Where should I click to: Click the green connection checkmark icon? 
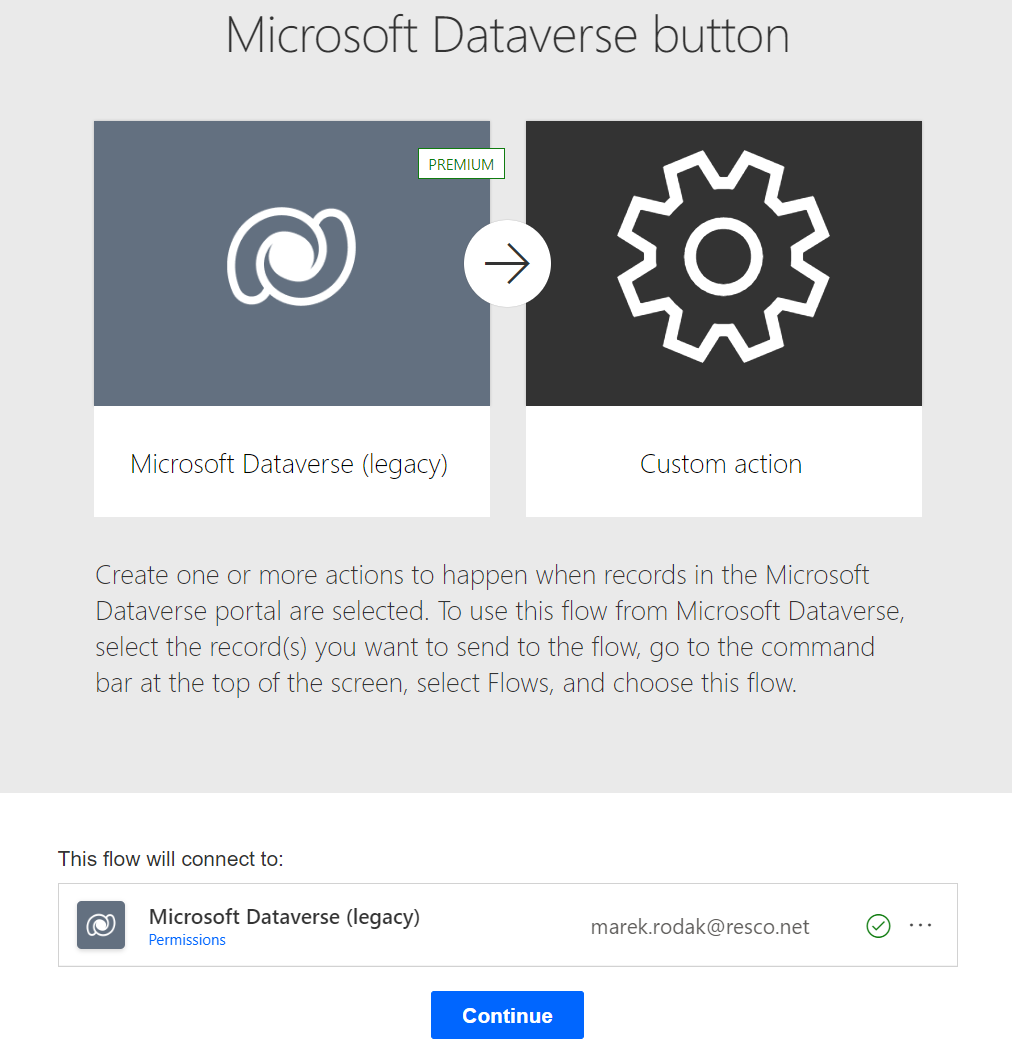878,926
